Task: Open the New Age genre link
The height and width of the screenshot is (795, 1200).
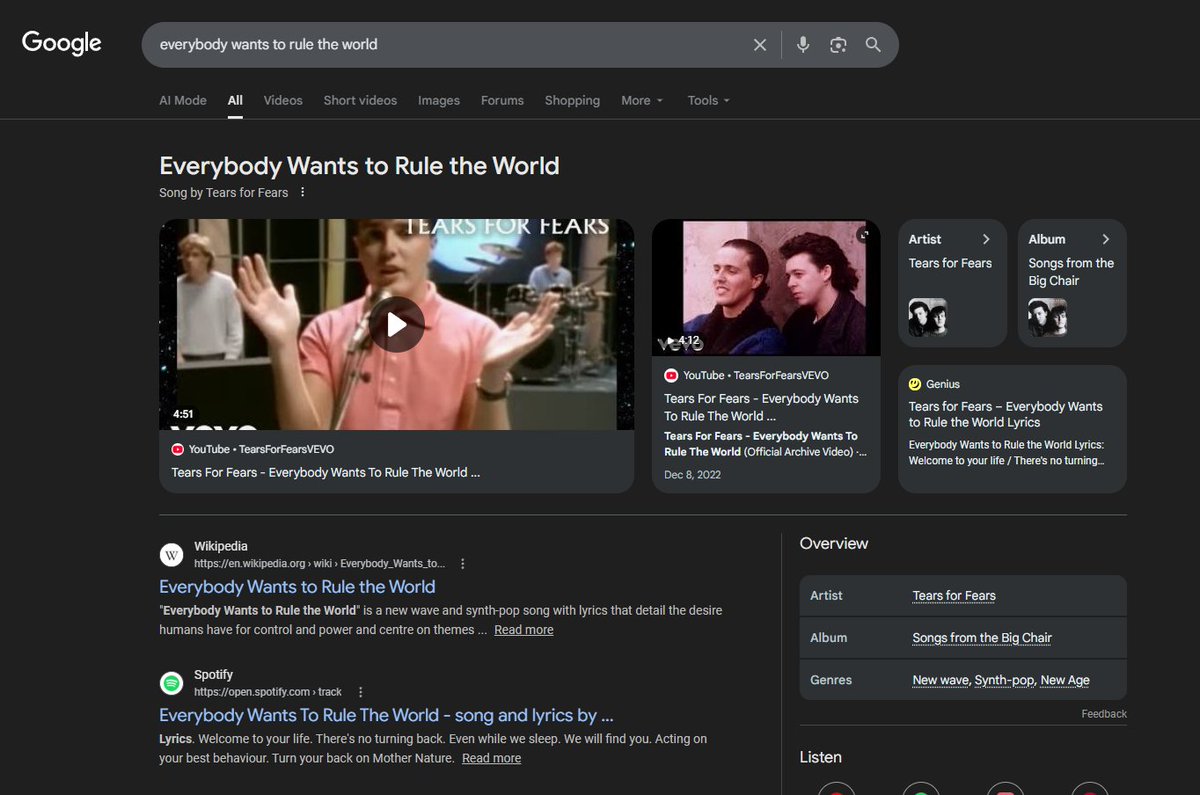Action: click(x=1065, y=680)
